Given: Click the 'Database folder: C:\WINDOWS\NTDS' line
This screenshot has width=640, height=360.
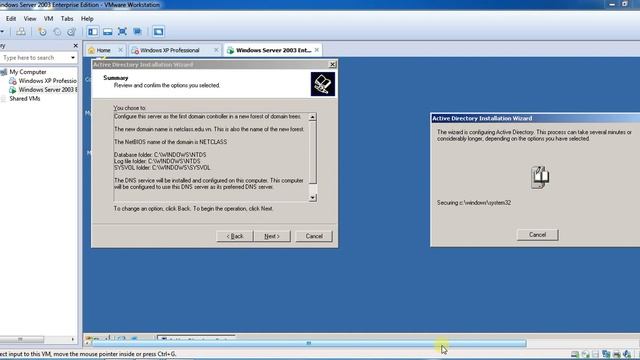Looking at the screenshot, I should tap(160, 155).
